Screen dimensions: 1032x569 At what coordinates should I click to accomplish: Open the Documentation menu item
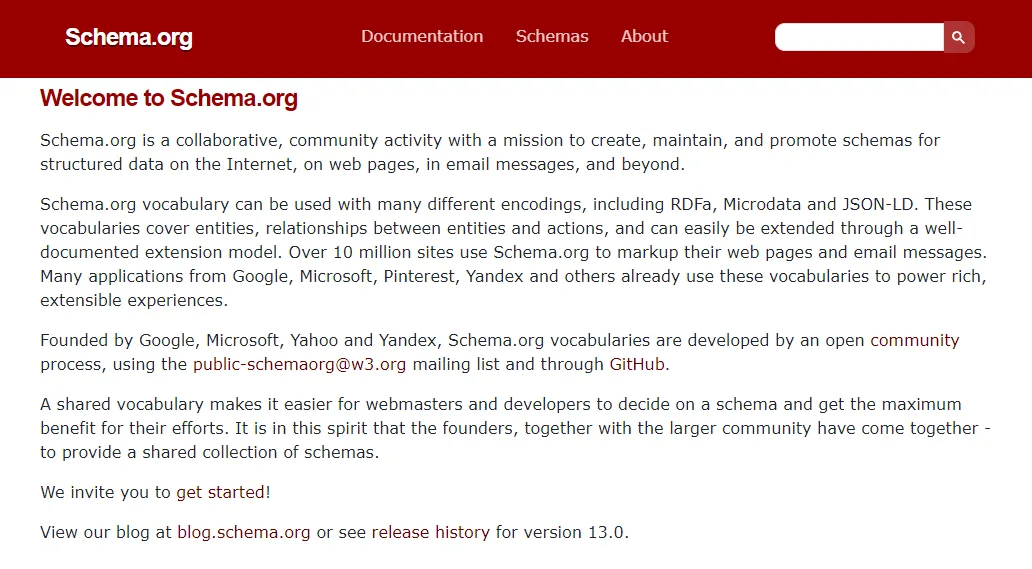pos(422,36)
